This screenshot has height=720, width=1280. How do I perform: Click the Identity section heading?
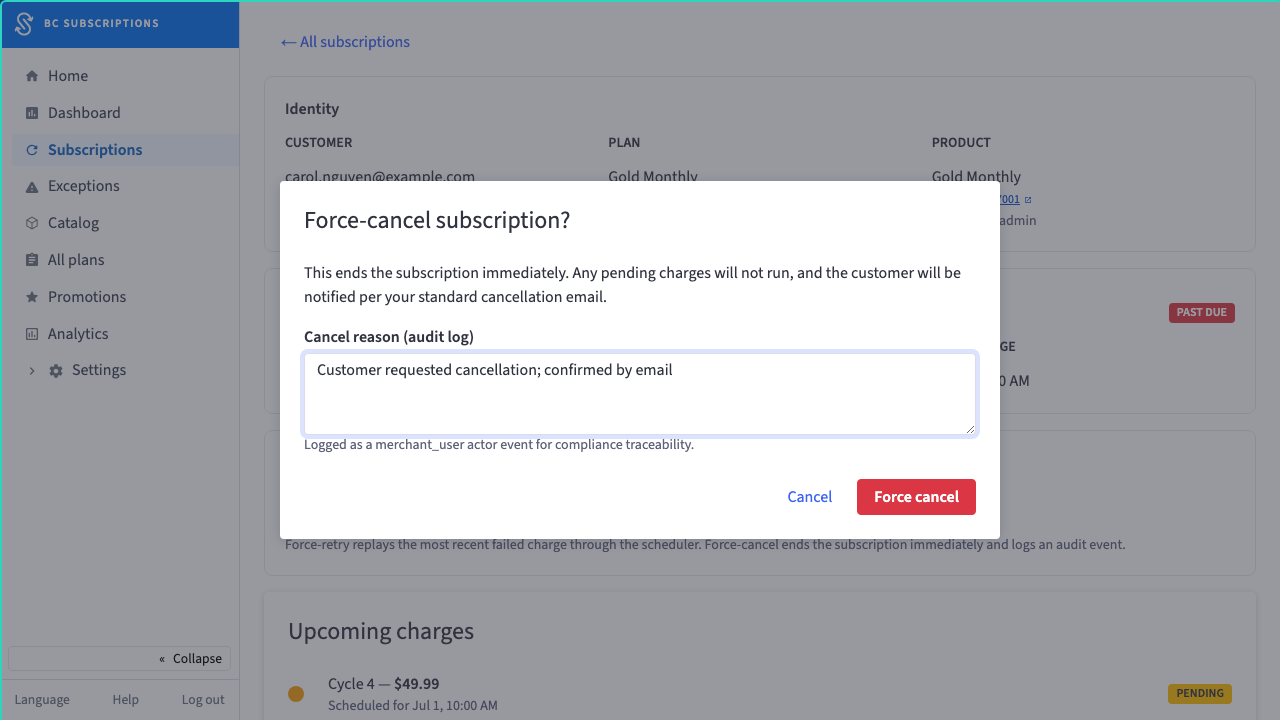(x=312, y=109)
